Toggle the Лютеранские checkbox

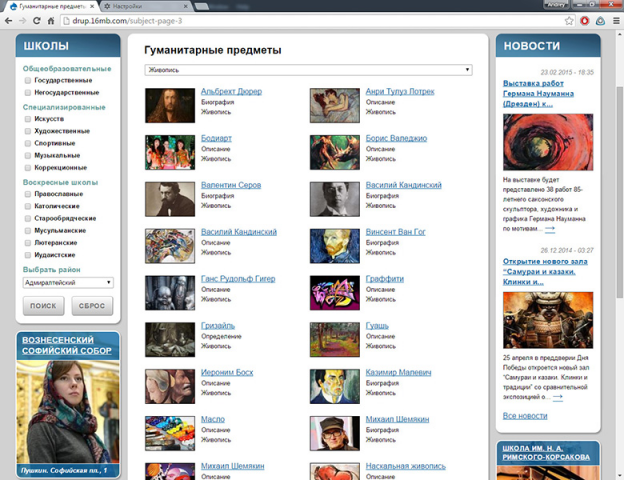27,243
